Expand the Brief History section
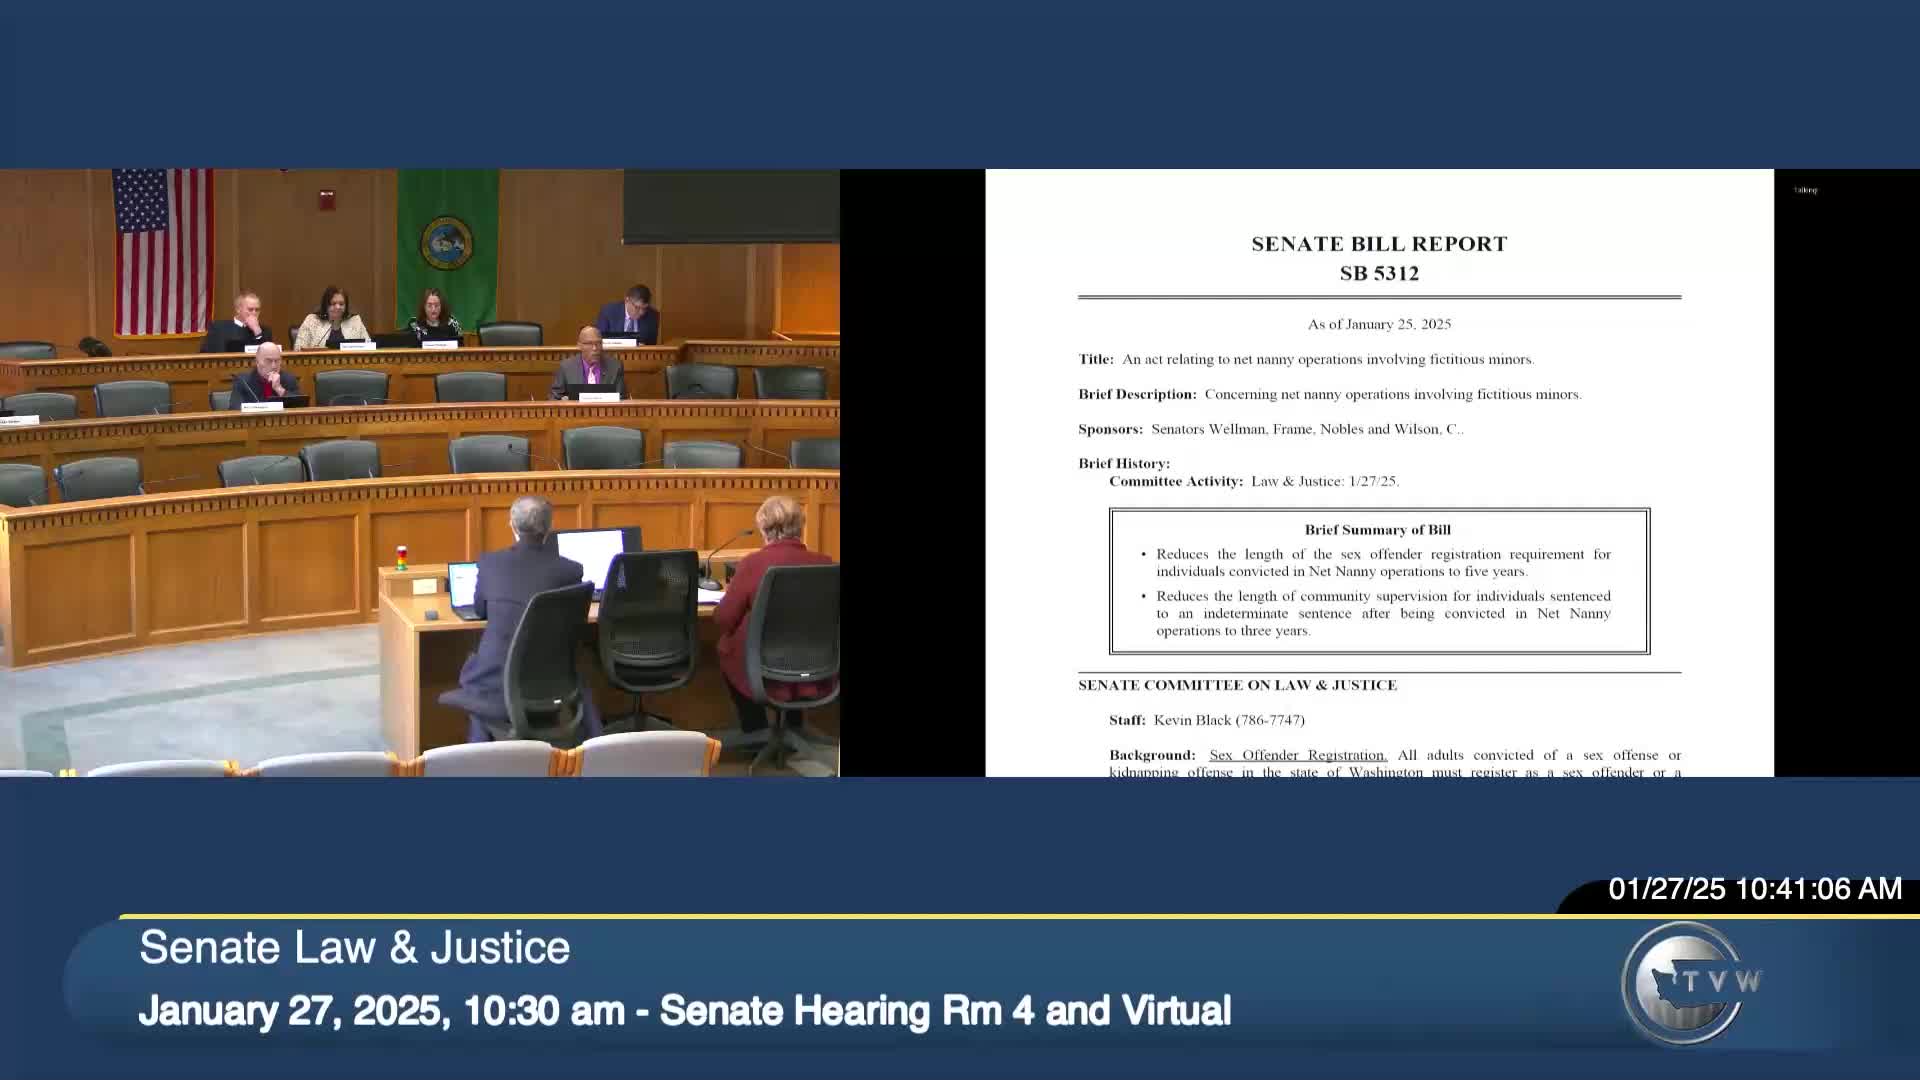The image size is (1920, 1080). [1122, 463]
